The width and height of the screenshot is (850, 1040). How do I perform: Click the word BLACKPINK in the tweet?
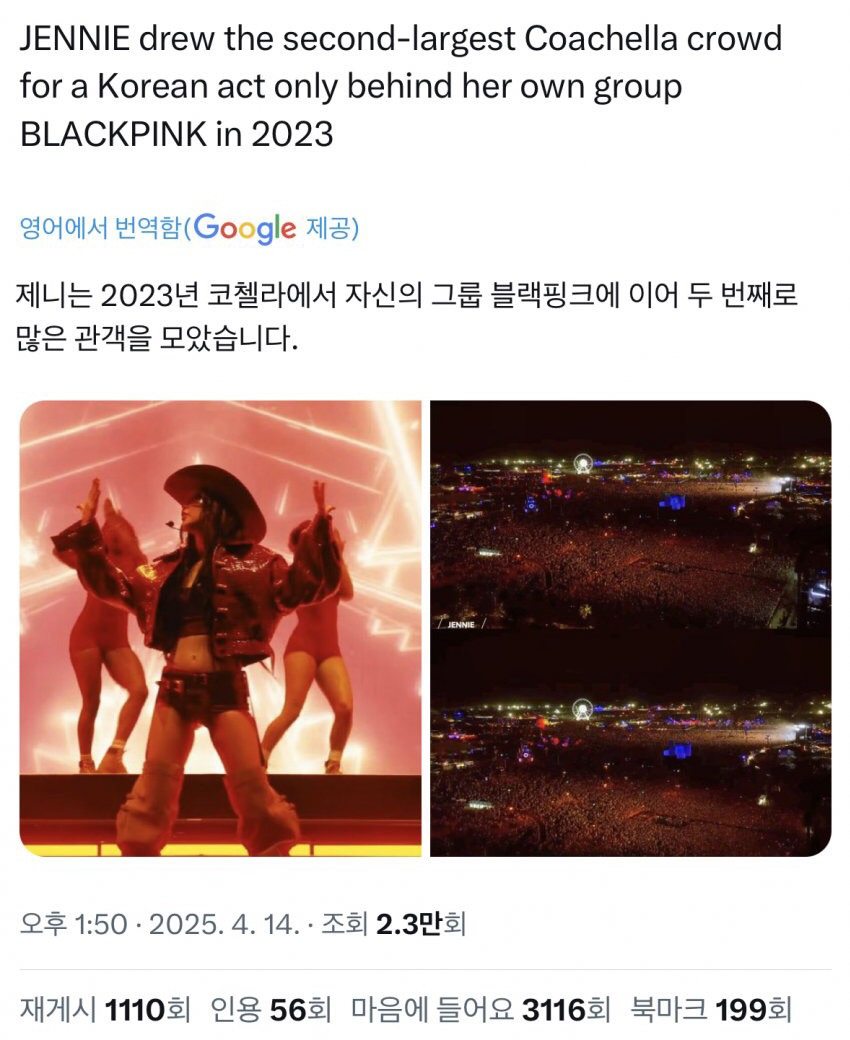tap(113, 134)
